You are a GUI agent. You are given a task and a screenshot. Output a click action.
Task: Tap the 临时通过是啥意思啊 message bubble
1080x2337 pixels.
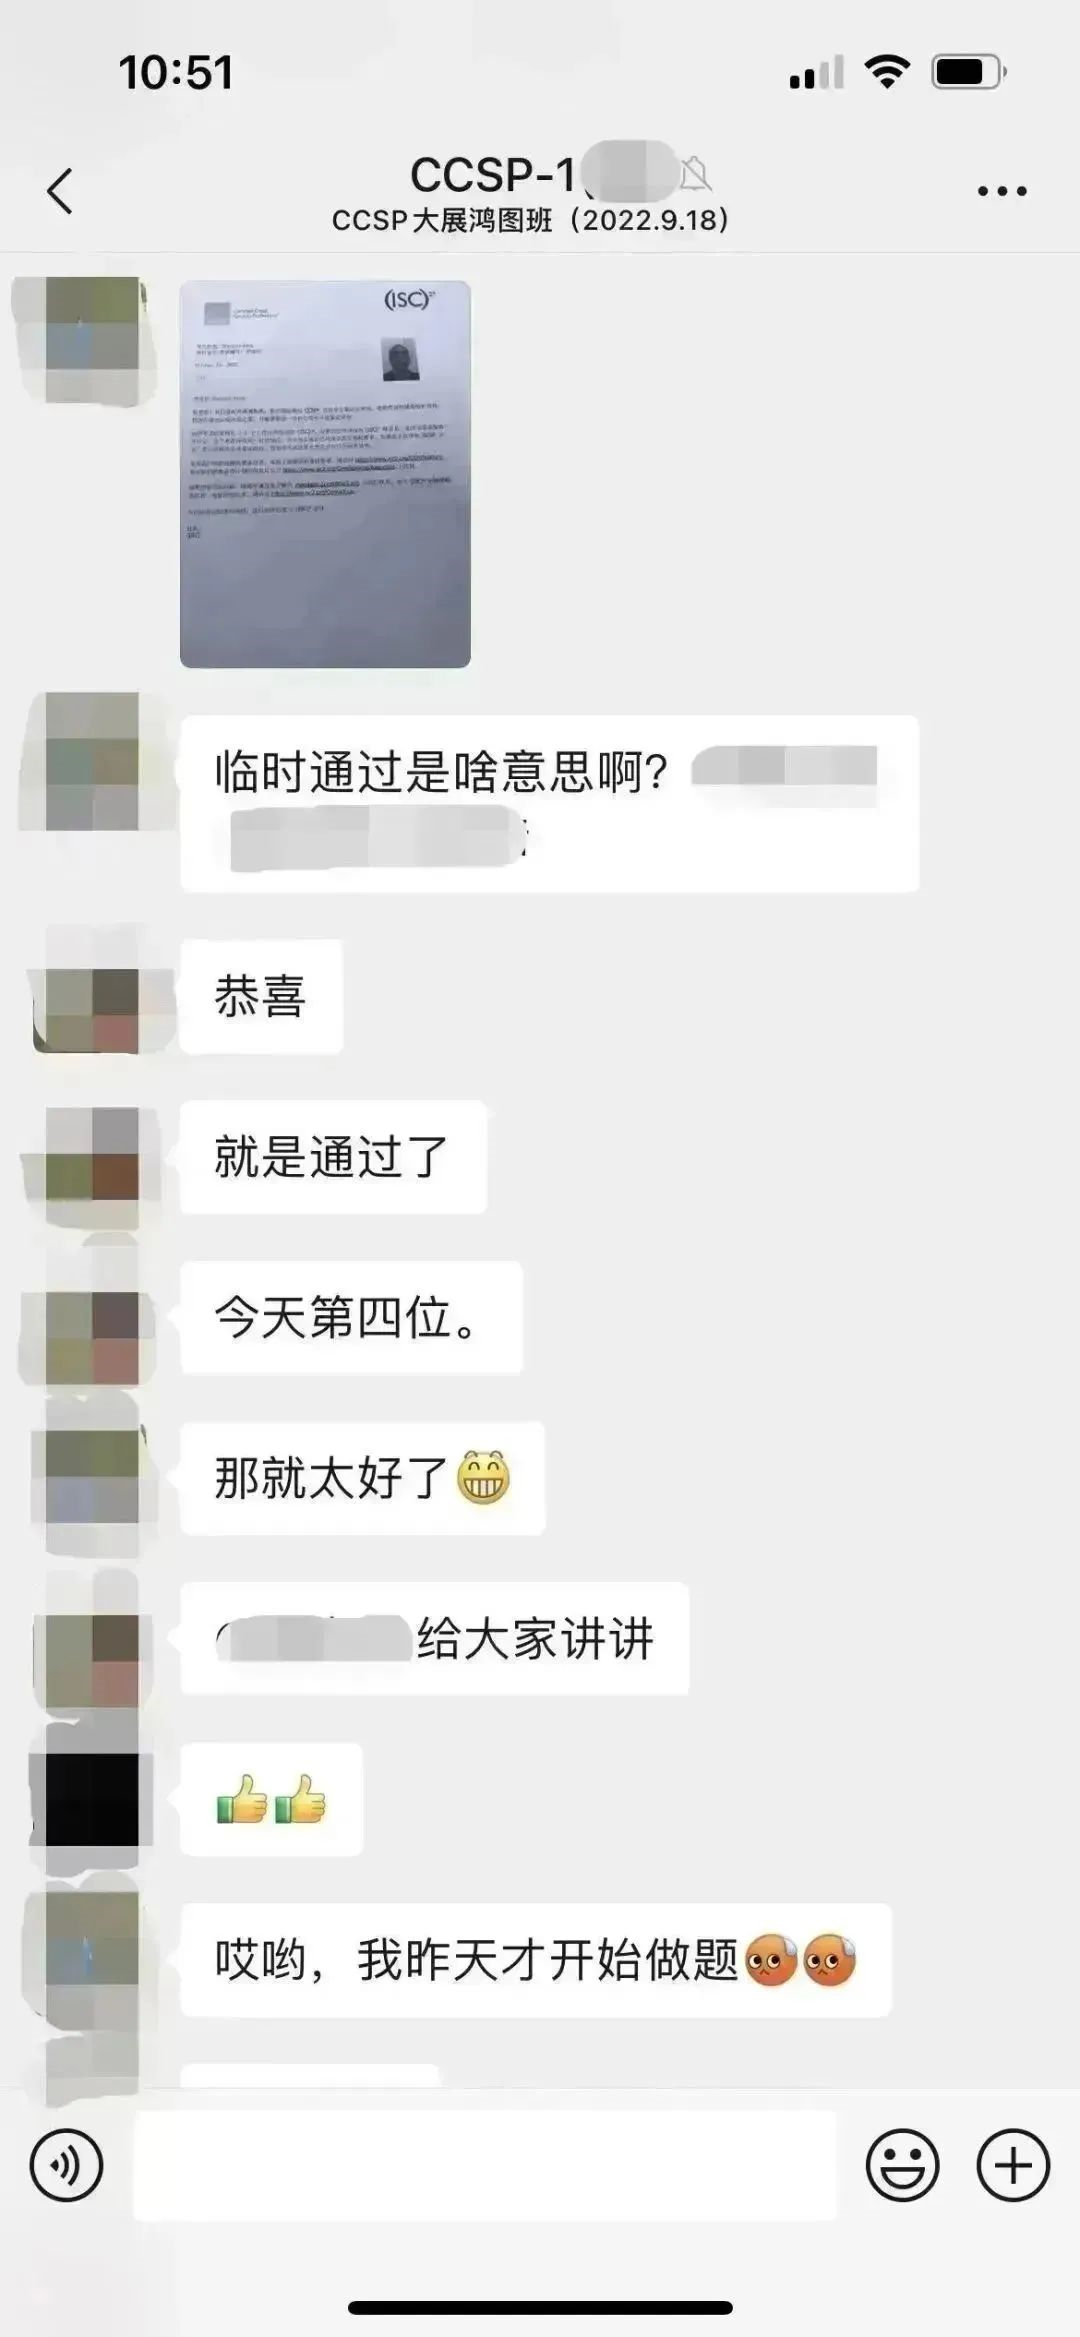(x=549, y=803)
